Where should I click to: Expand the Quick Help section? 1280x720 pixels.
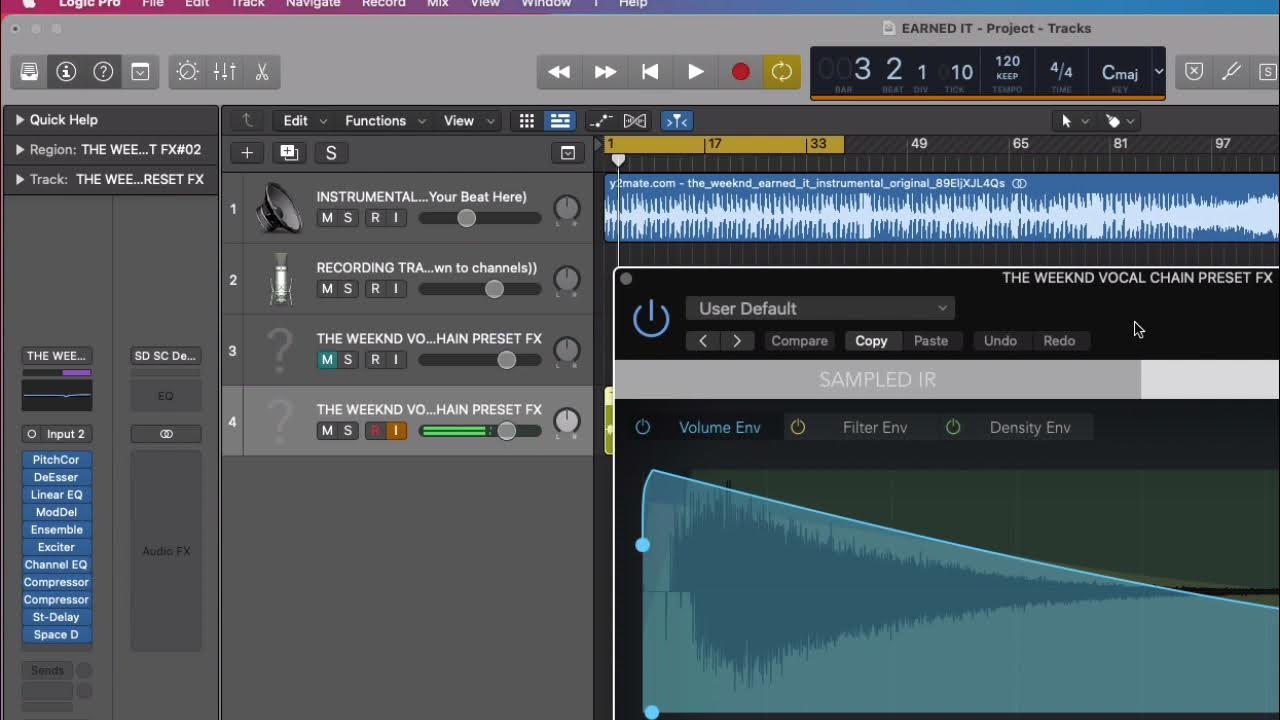click(19, 120)
